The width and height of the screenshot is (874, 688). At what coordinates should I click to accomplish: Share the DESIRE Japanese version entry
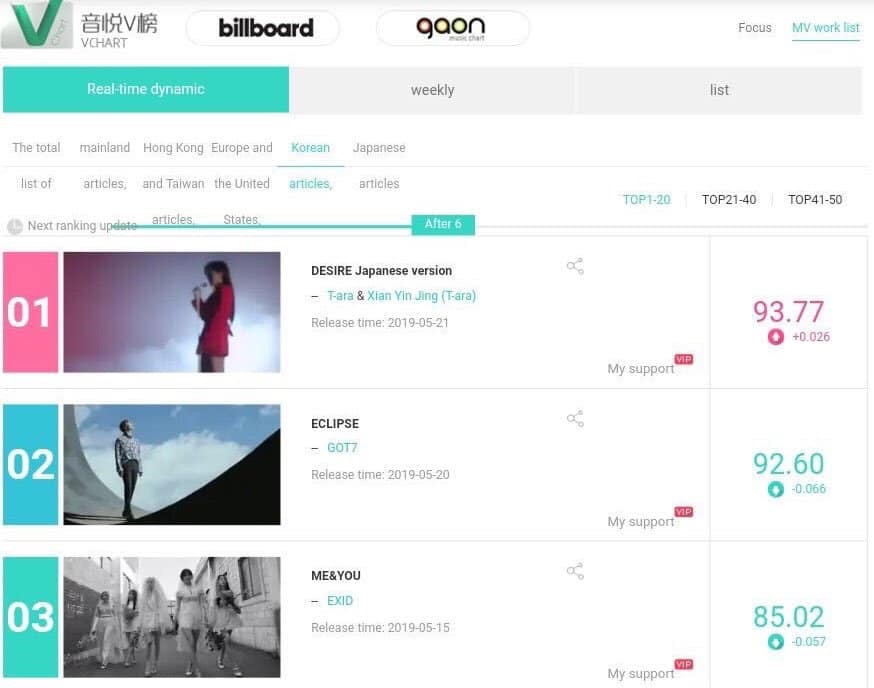click(x=575, y=266)
